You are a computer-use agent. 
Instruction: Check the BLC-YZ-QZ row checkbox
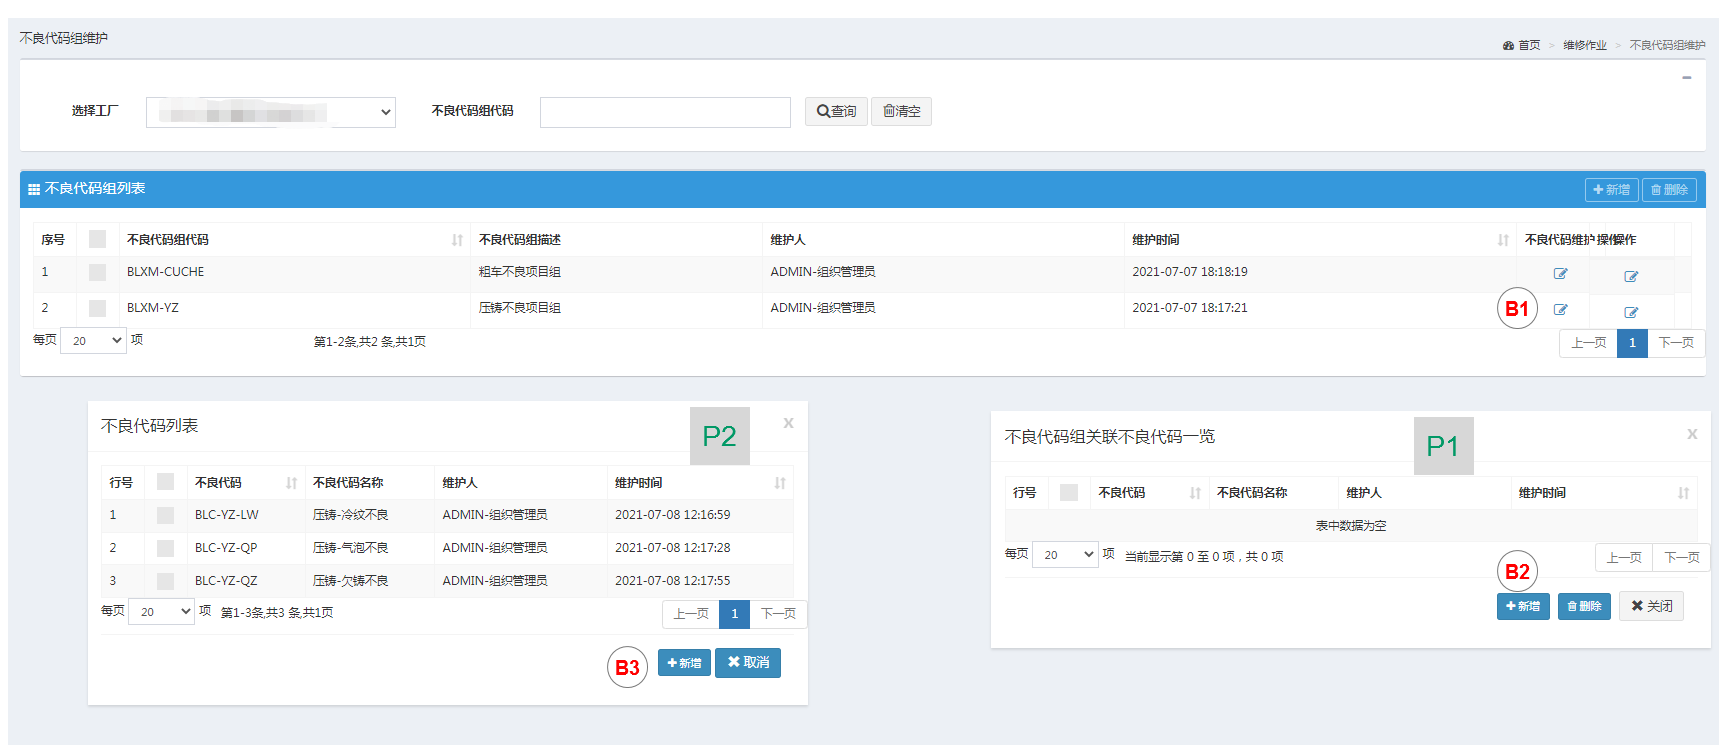166,581
